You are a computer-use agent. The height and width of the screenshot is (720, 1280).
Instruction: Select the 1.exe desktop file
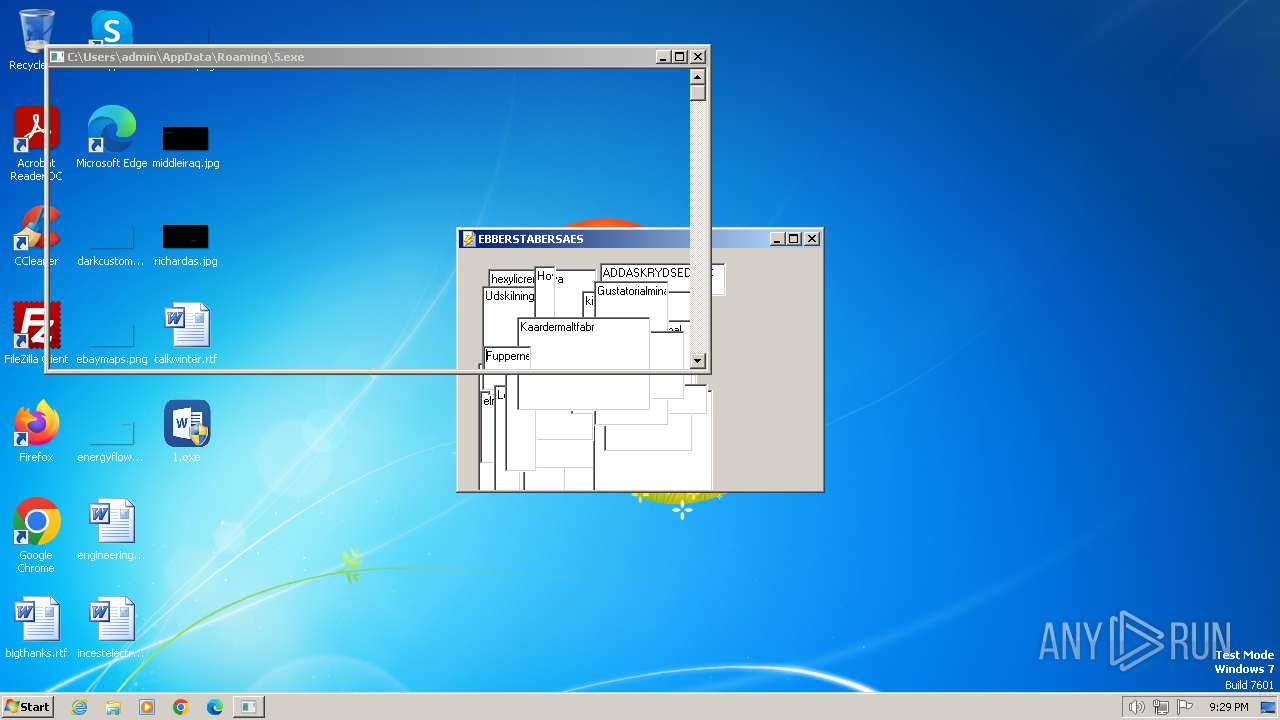coord(186,432)
